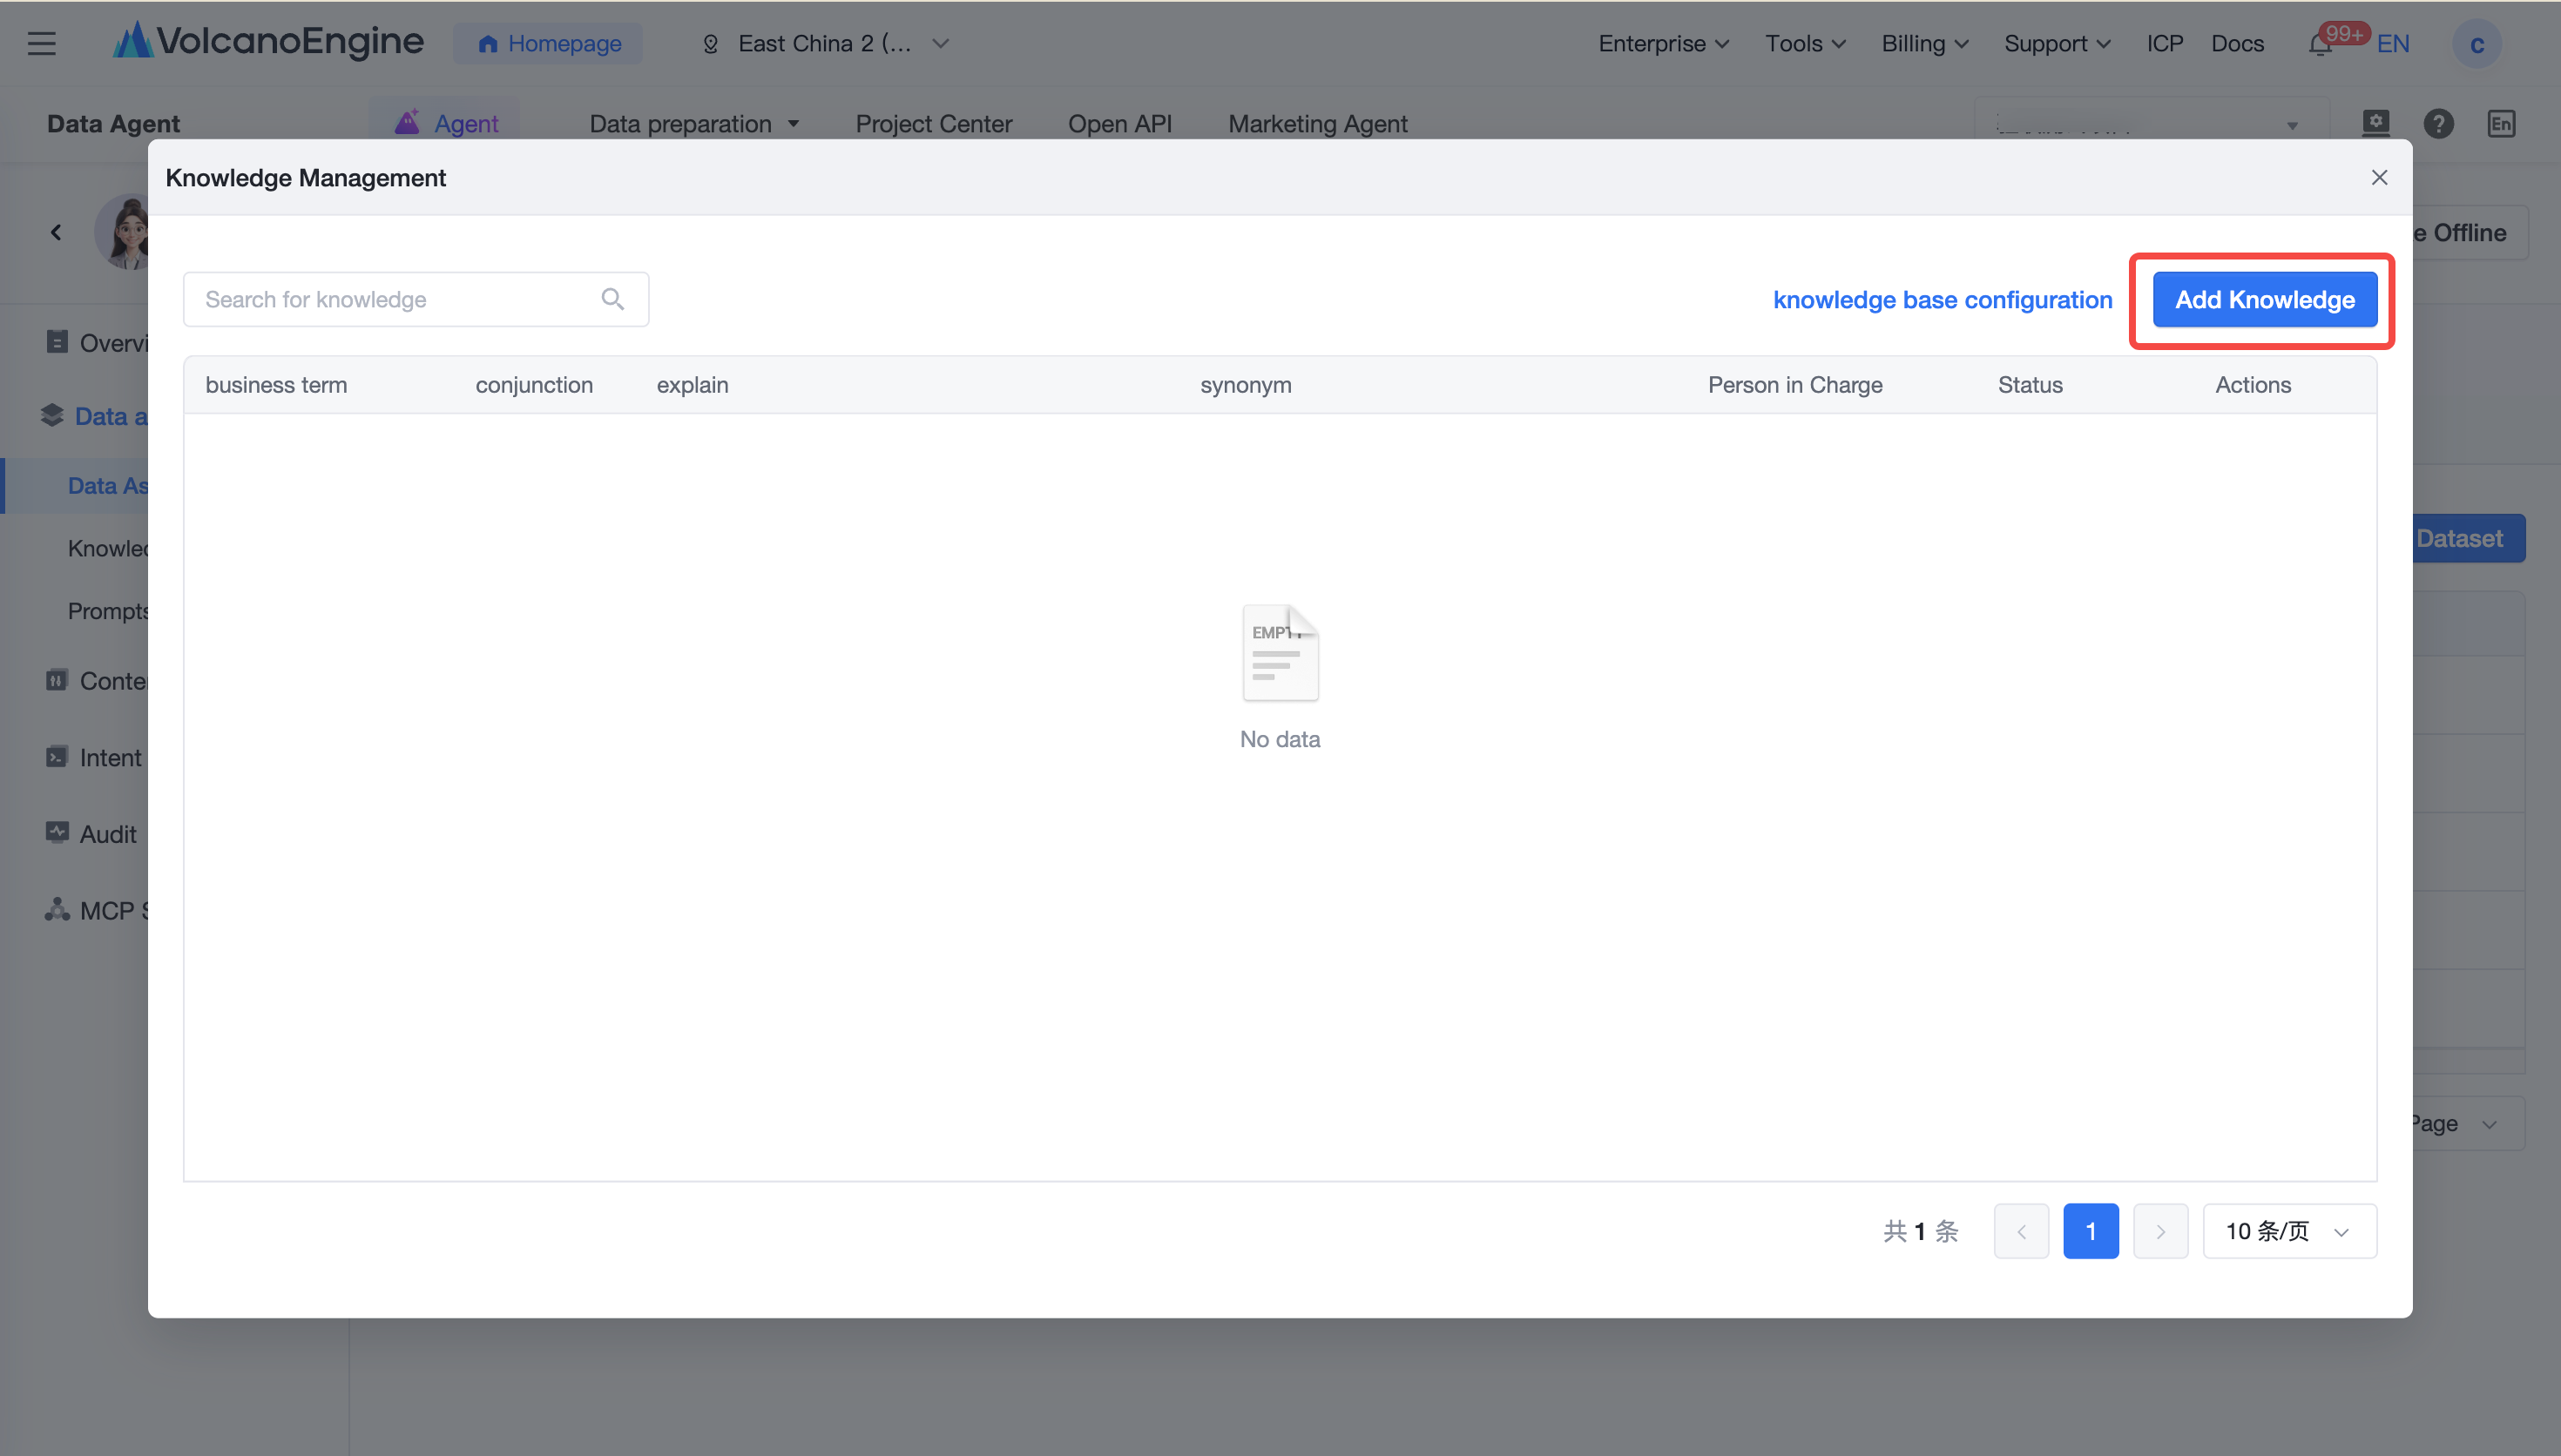Go to the next pagination page
The height and width of the screenshot is (1456, 2561).
tap(2160, 1230)
